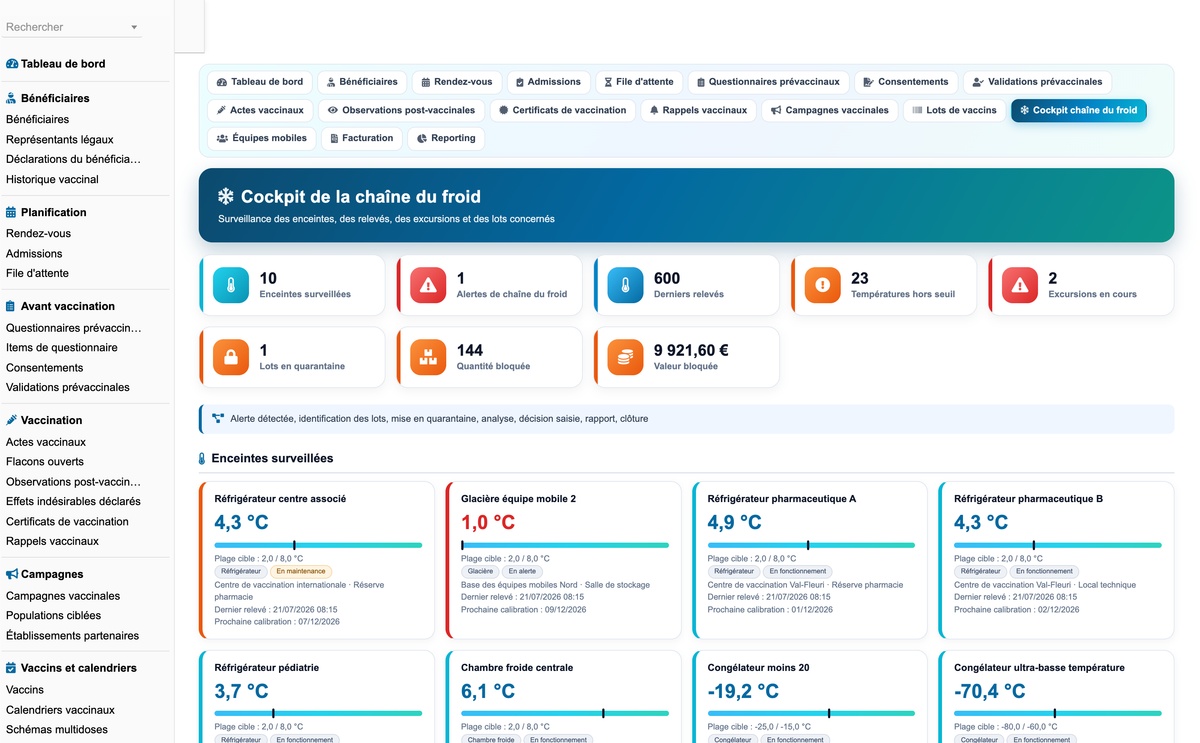Open the Bénéficiaires tab
The height and width of the screenshot is (743, 1200).
[362, 82]
